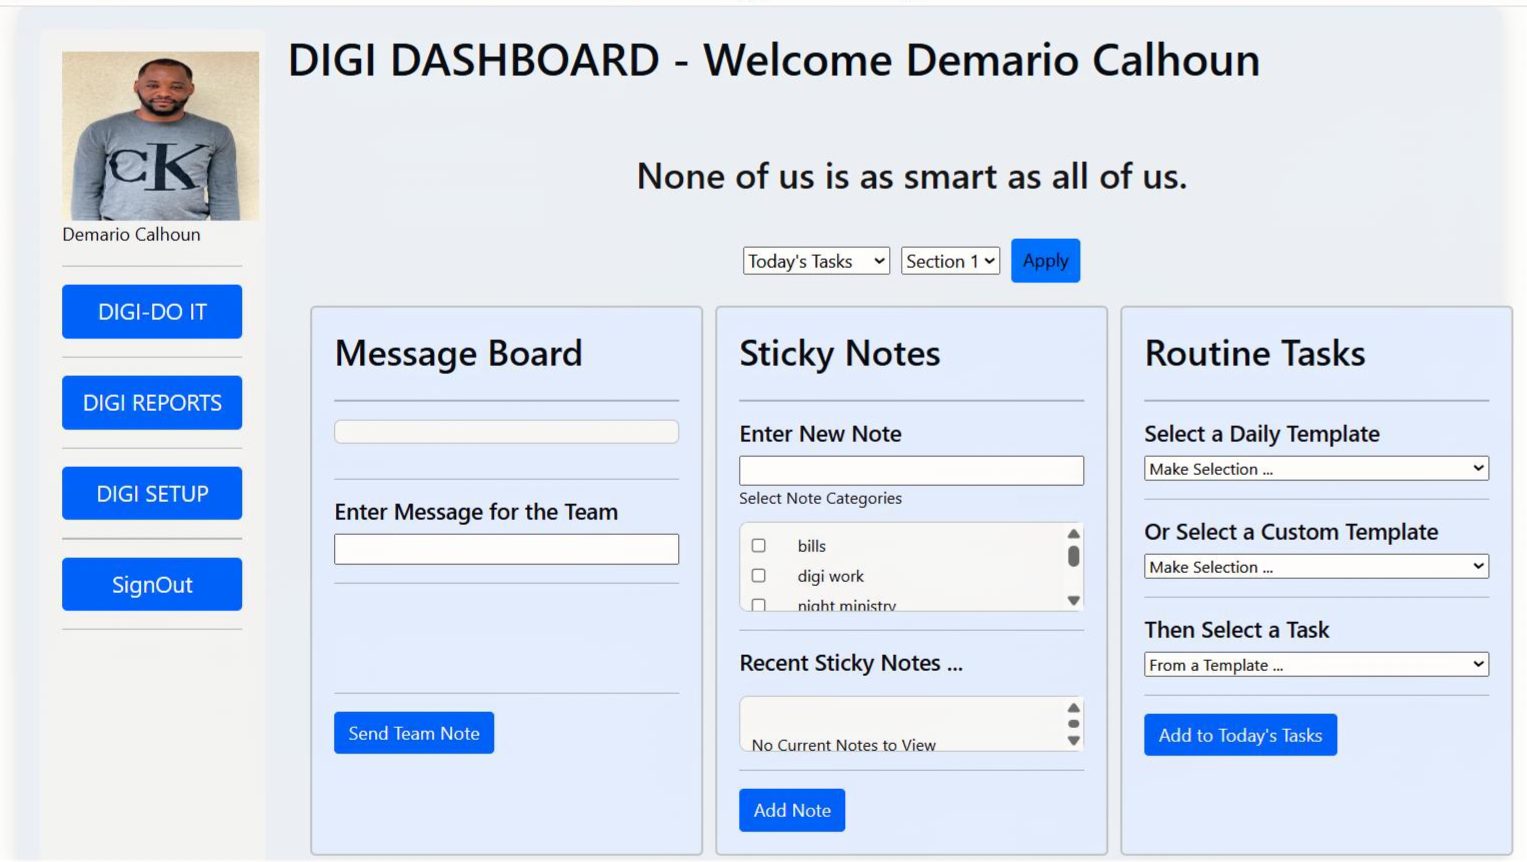This screenshot has width=1527, height=862.
Task: Click the recent sticky notes scroll up arrow
Action: tap(1073, 708)
